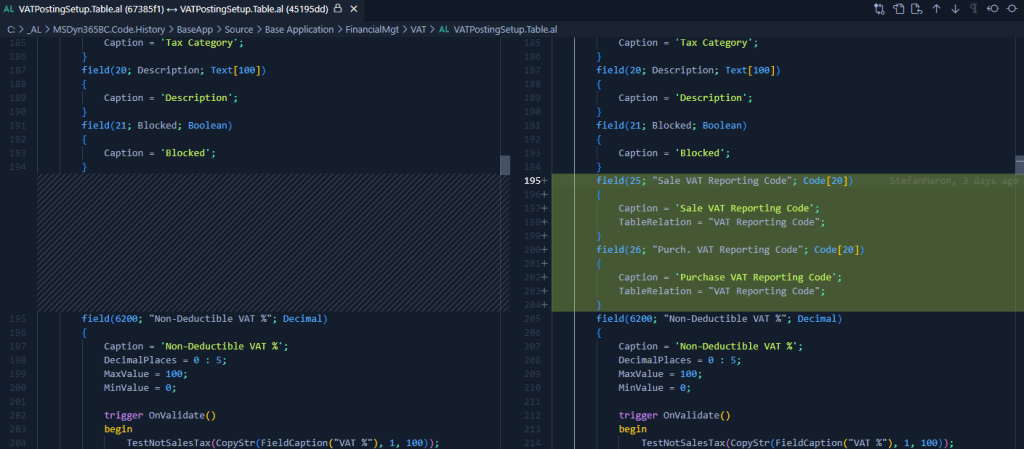
Task: Close the VATPostingSetup.Table.al diff tab
Action: pyautogui.click(x=354, y=8)
